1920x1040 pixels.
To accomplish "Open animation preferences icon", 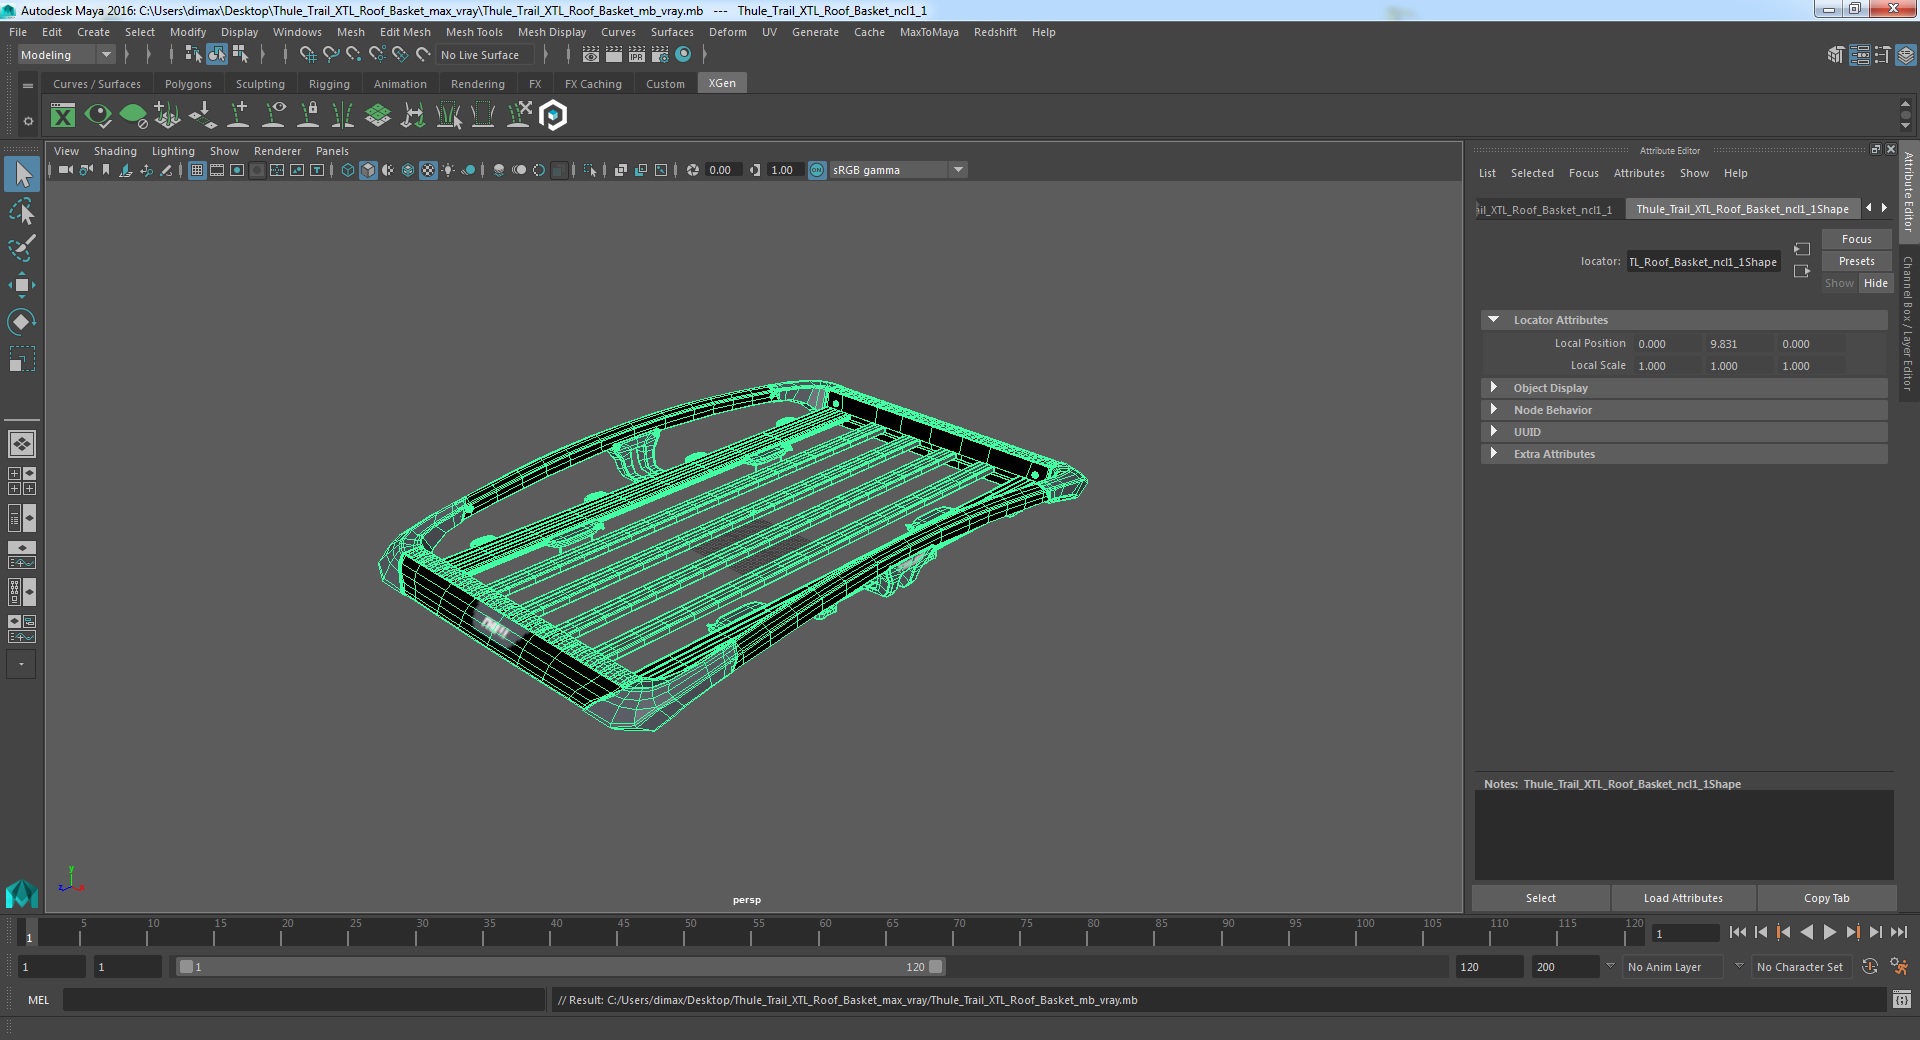I will (x=1899, y=967).
